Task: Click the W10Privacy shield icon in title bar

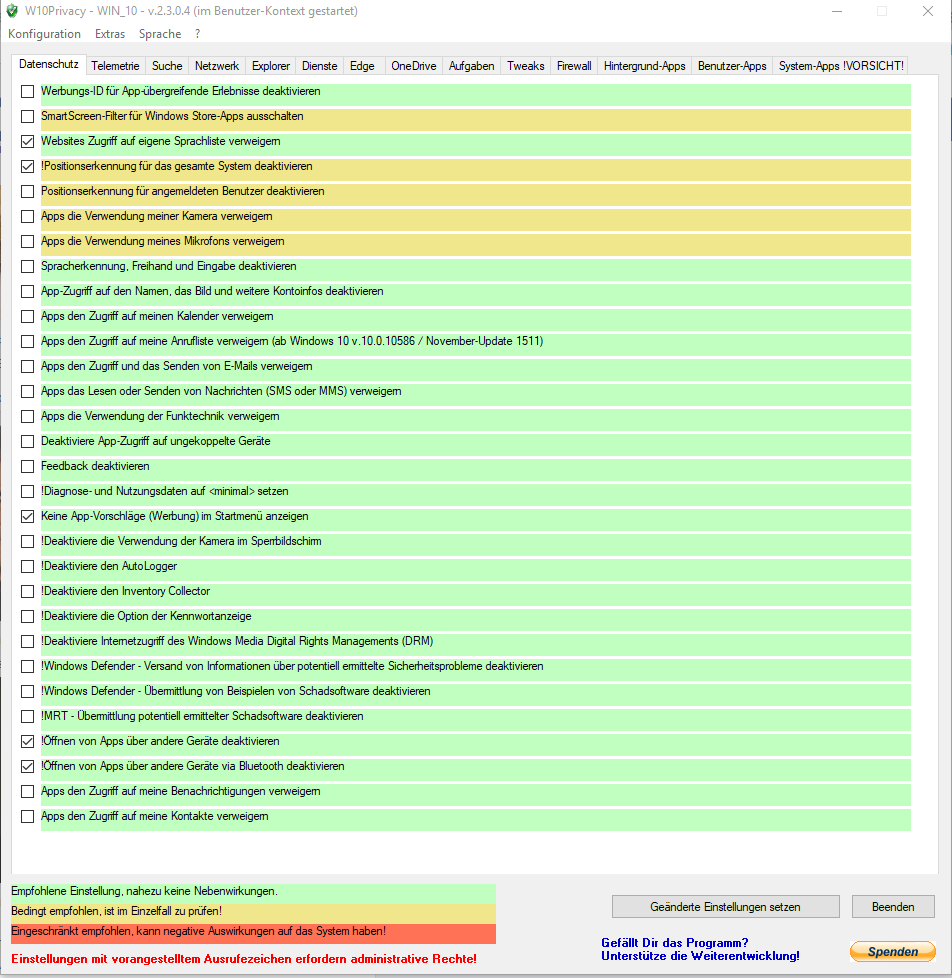Action: point(13,12)
